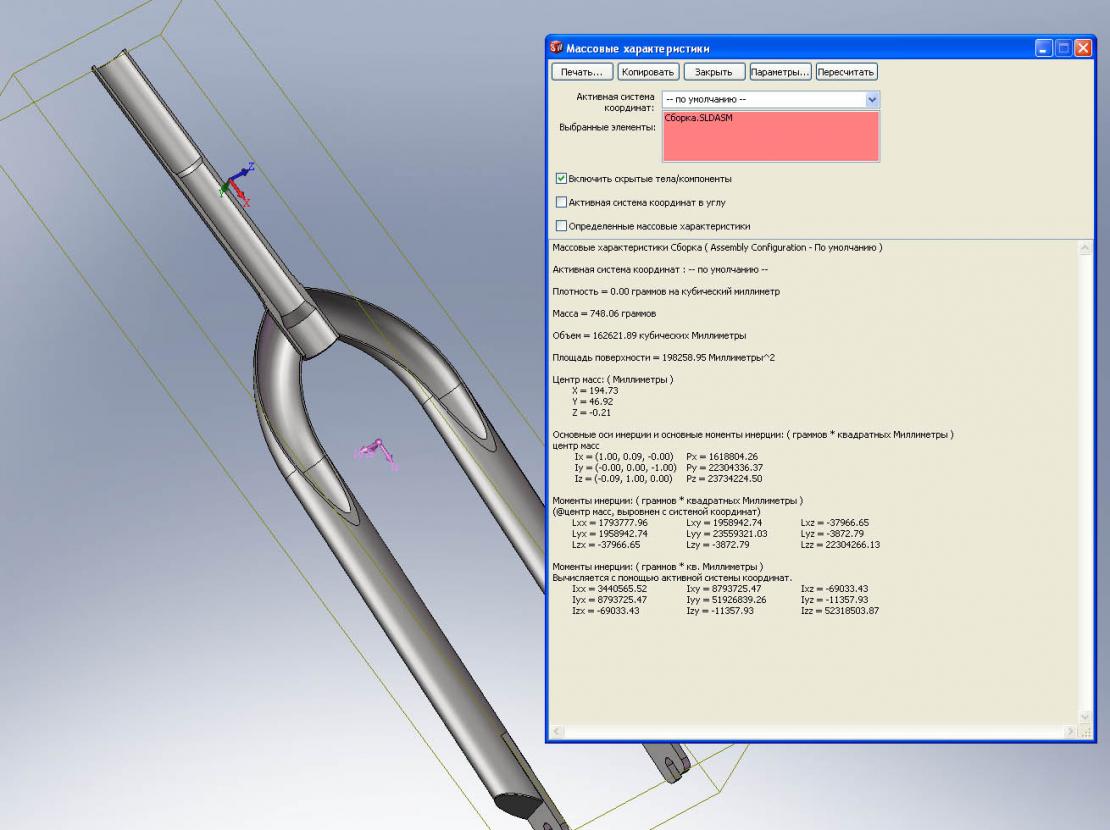Close the dialog with the red X
1110x830 pixels.
1083,48
